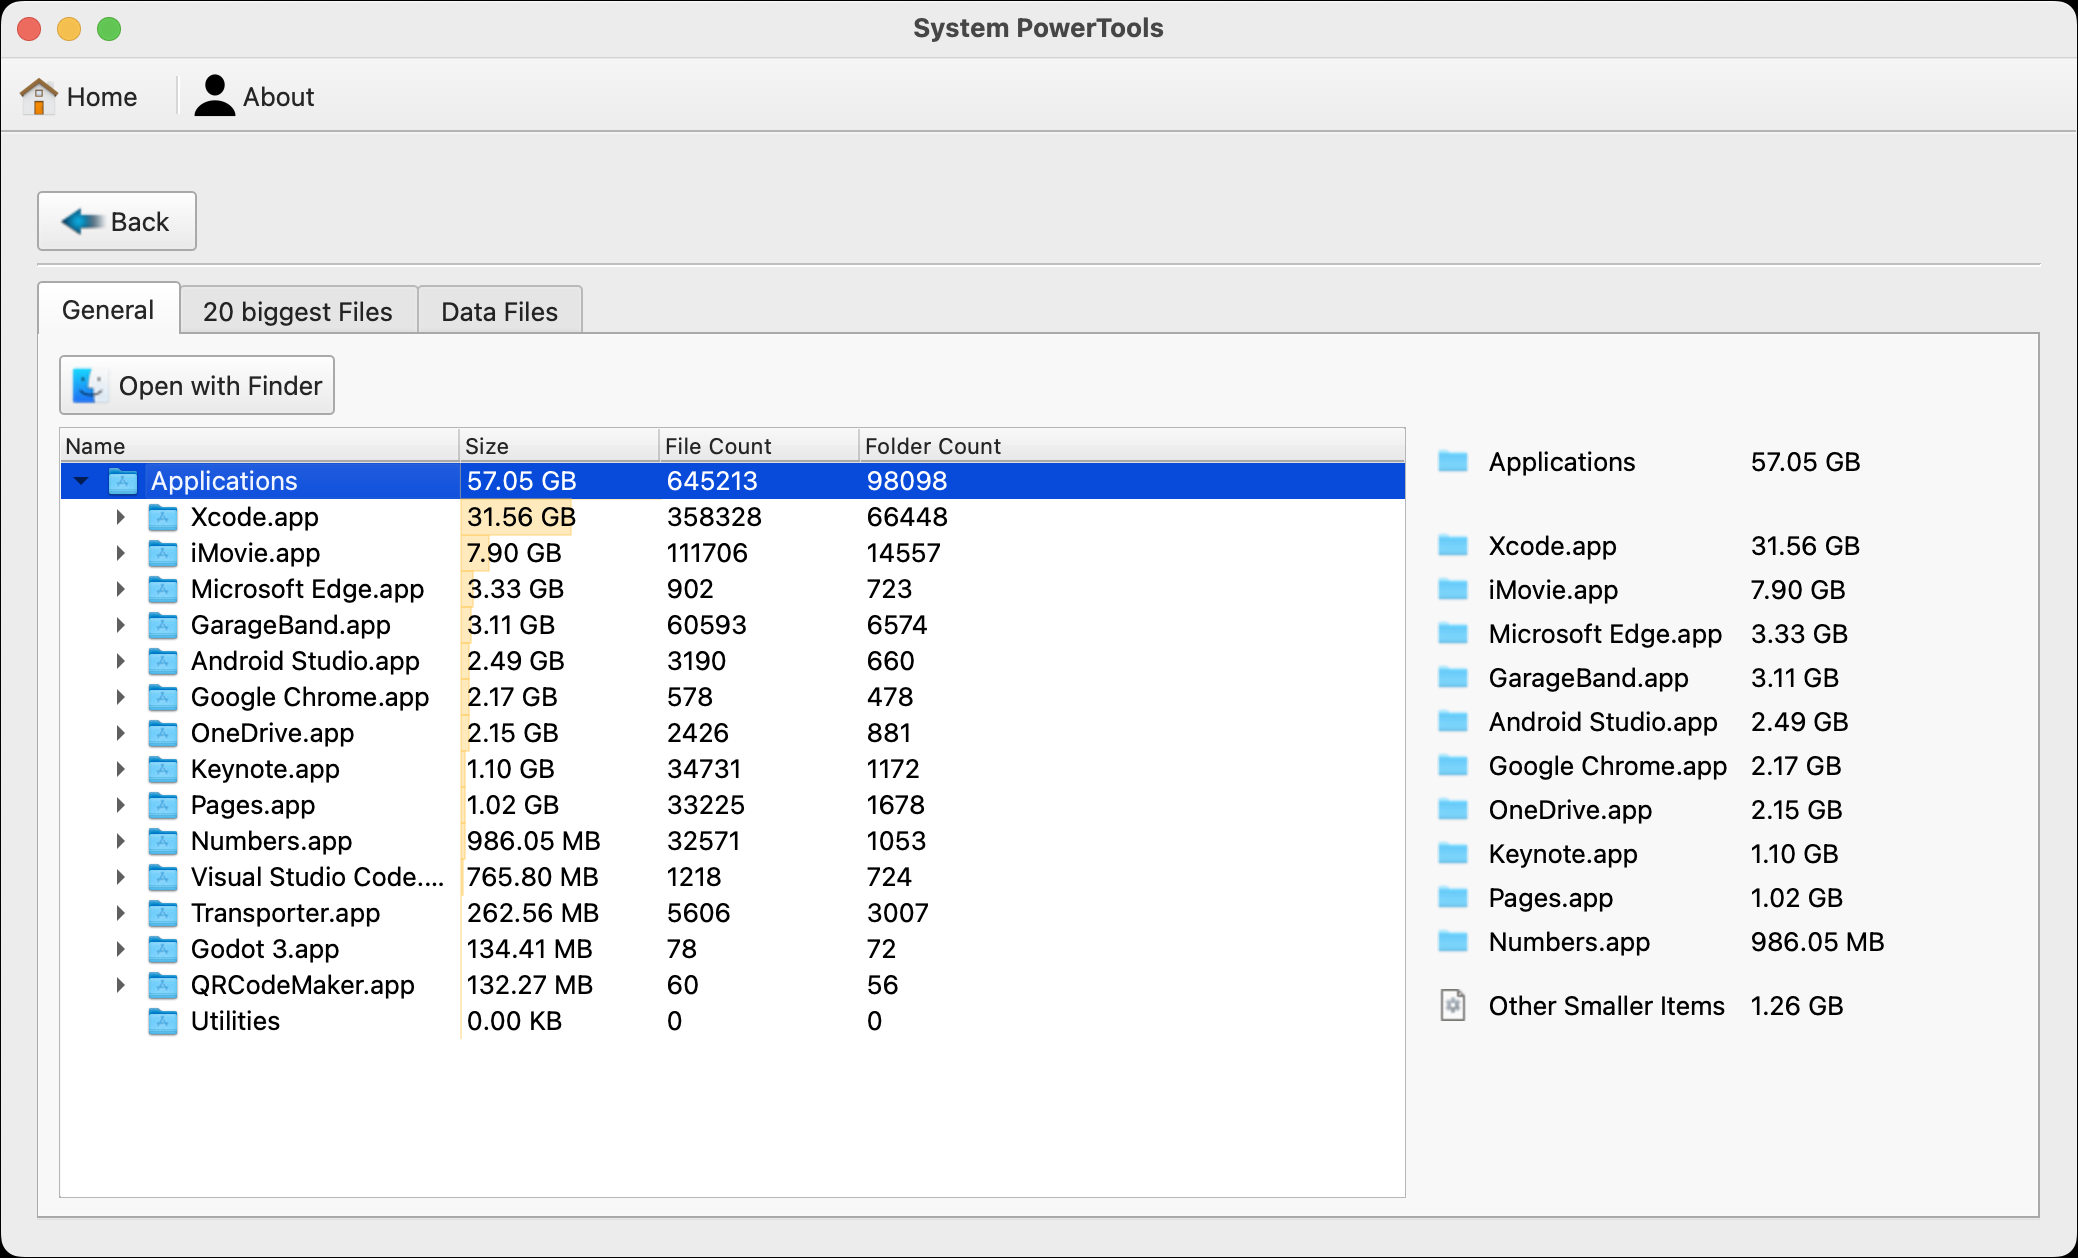The height and width of the screenshot is (1258, 2078).
Task: Click Google Chrome.app folder icon in tree
Action: pyautogui.click(x=163, y=697)
